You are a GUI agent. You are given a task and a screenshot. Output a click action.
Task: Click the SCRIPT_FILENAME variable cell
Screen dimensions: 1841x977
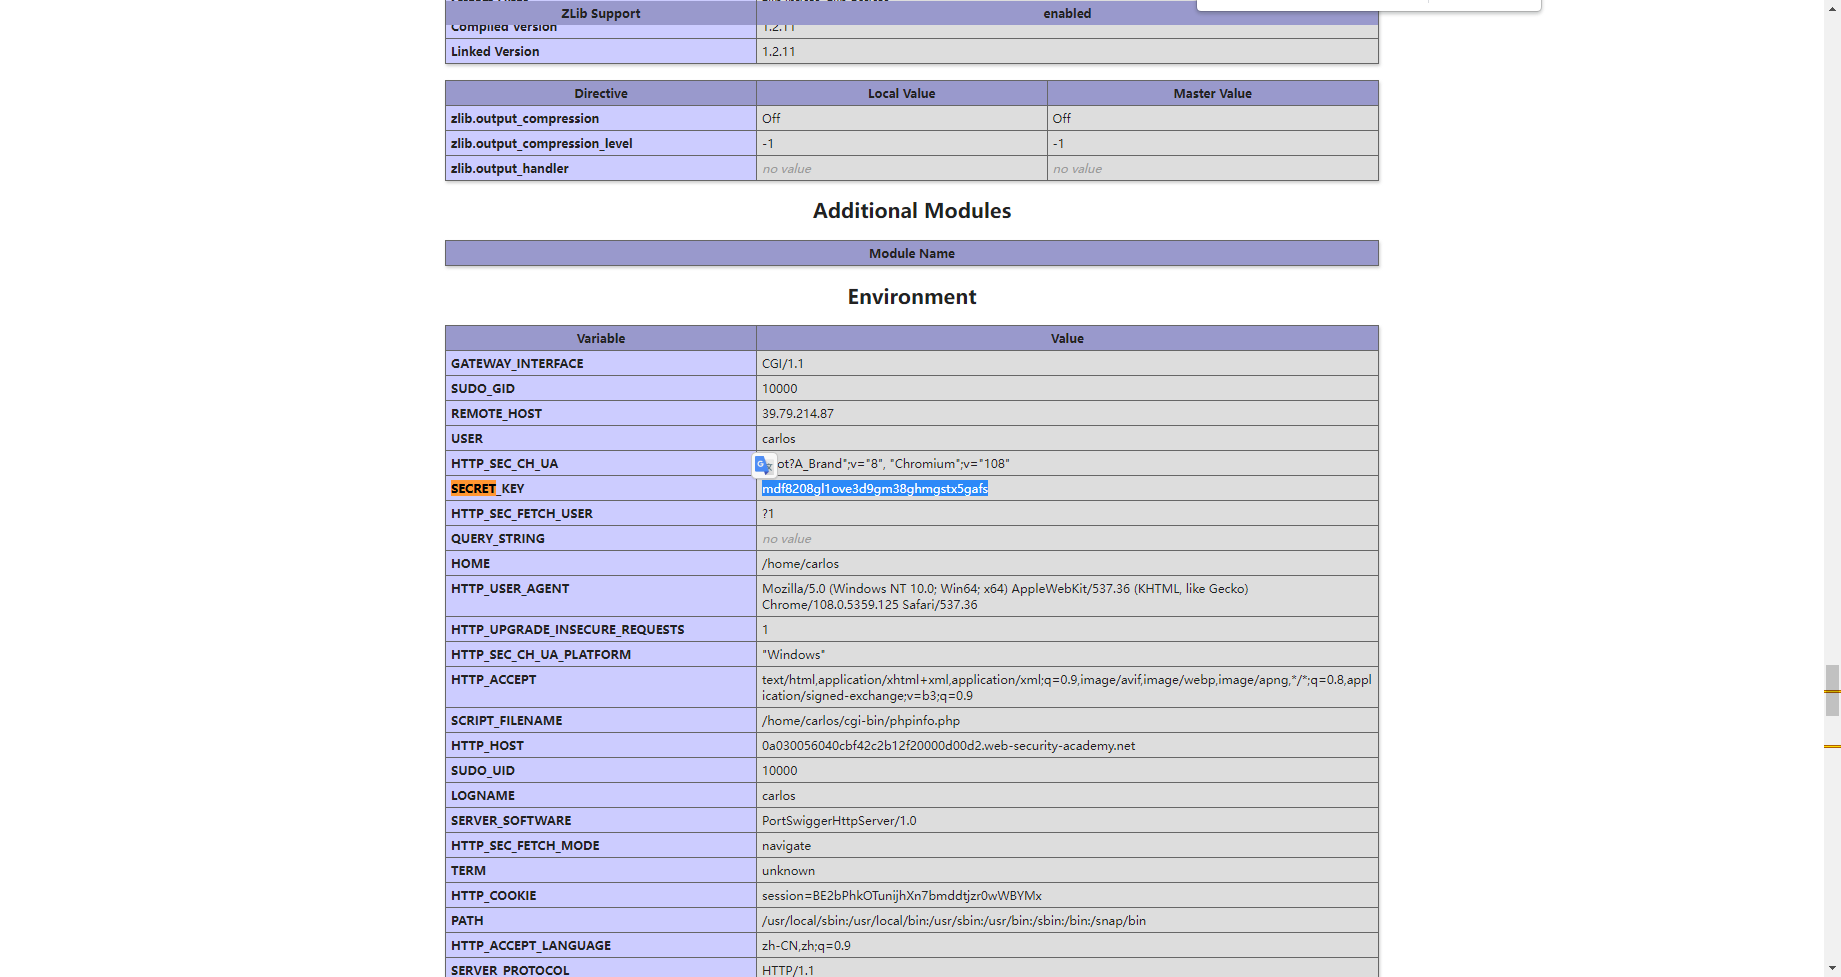[601, 721]
